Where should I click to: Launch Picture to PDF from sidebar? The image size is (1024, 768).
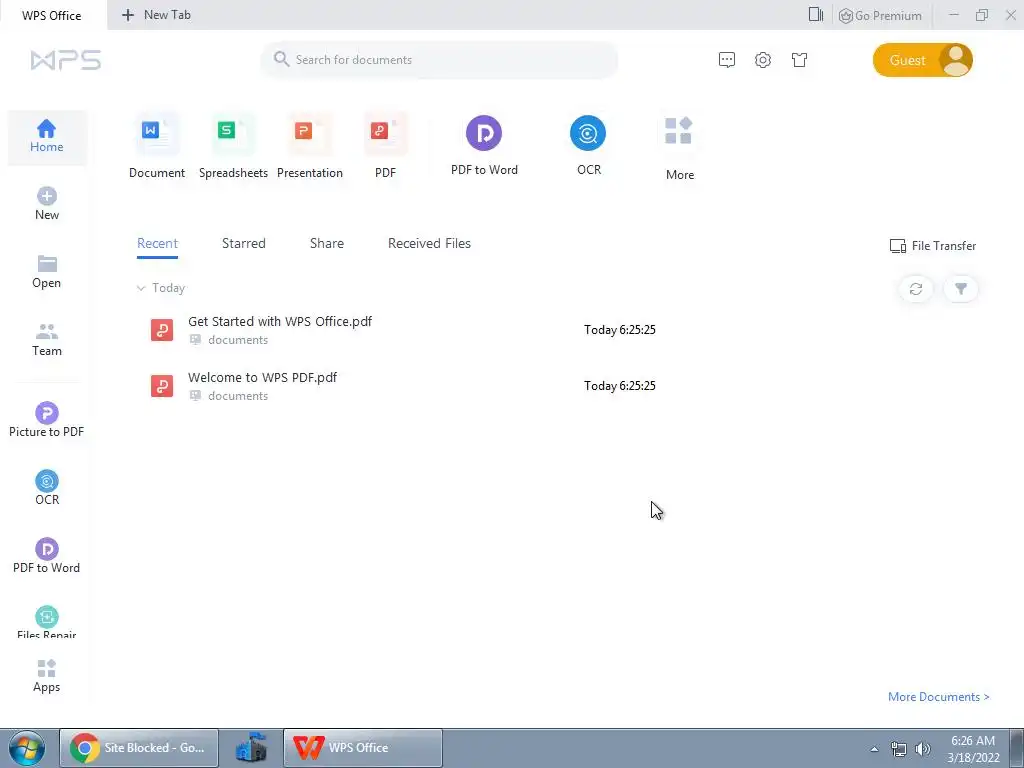coord(46,420)
